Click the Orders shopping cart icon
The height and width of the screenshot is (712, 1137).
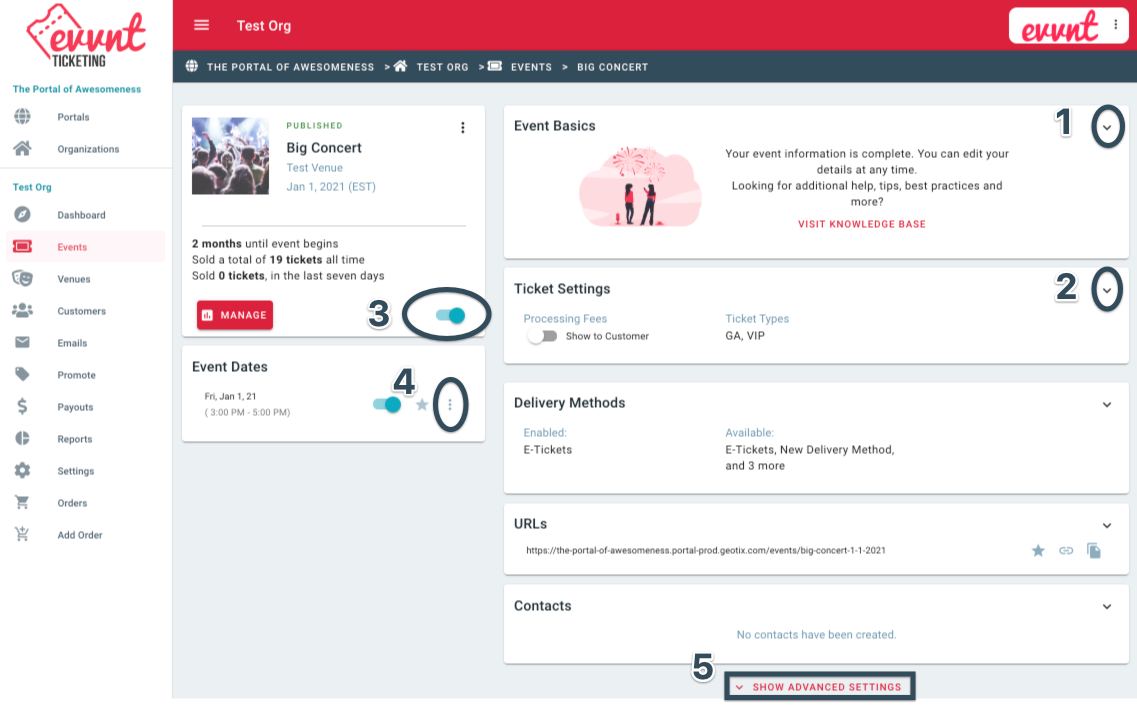22,502
